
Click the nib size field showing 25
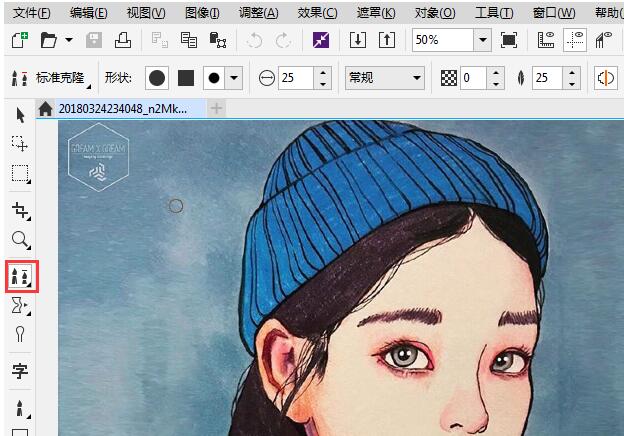pos(296,78)
